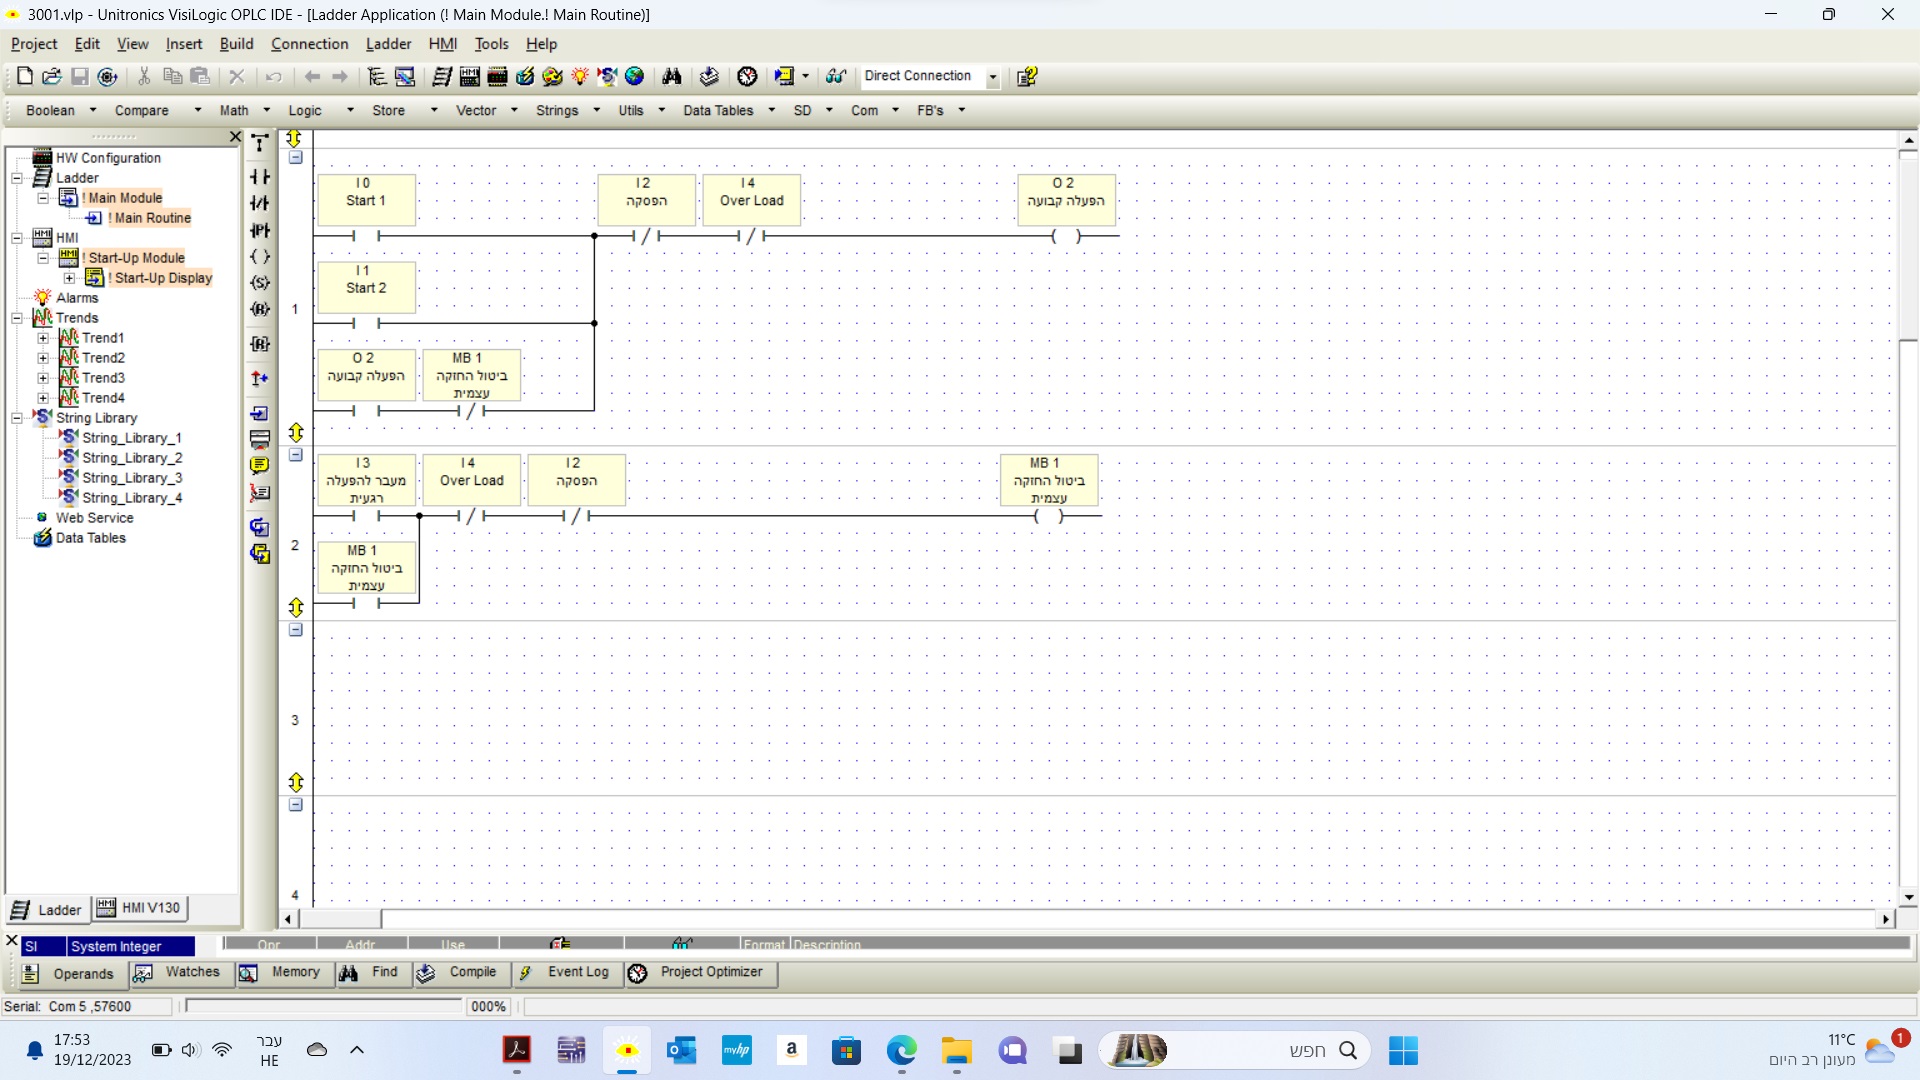This screenshot has width=1920, height=1080.
Task: Open the Project menu
Action: 34,44
